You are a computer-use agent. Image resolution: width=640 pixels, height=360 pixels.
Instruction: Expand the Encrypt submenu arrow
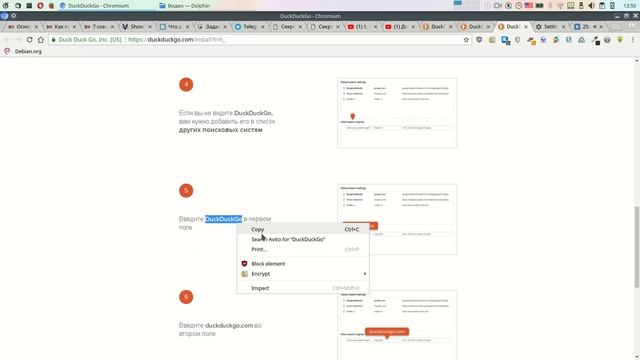coord(365,274)
